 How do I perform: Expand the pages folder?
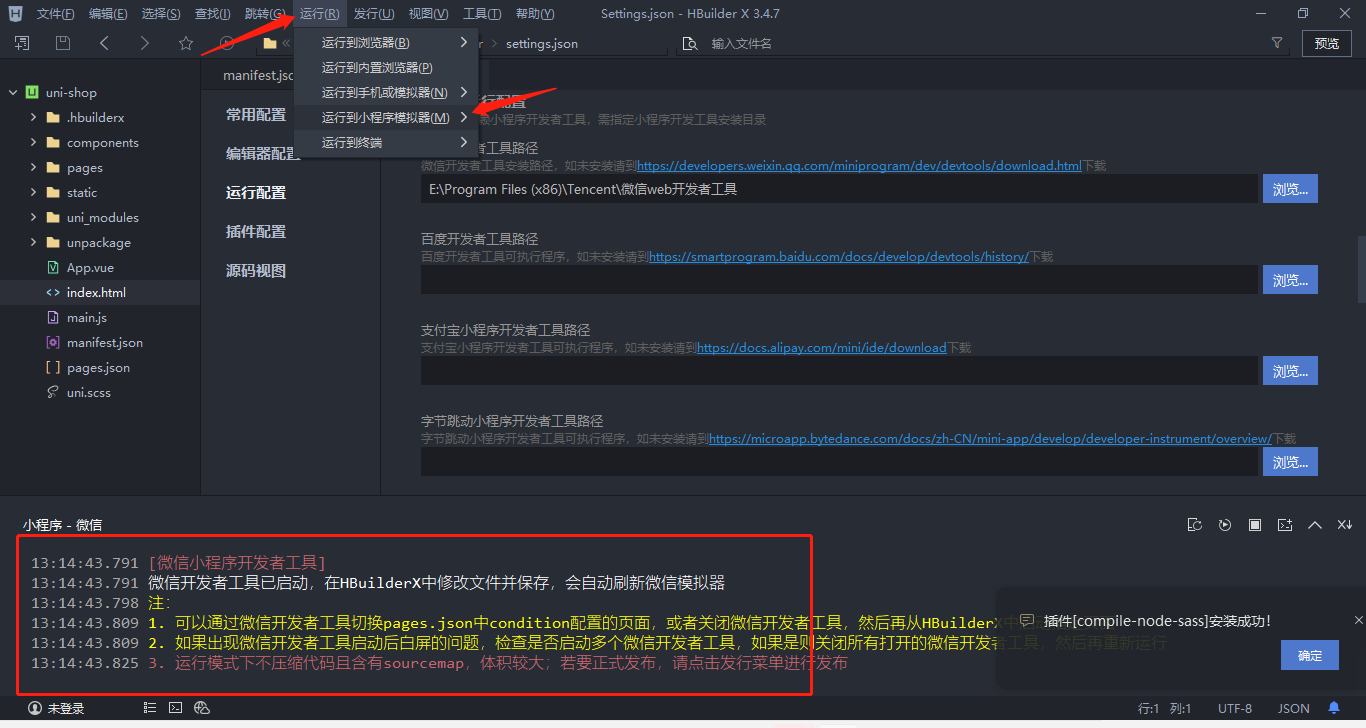pos(33,167)
